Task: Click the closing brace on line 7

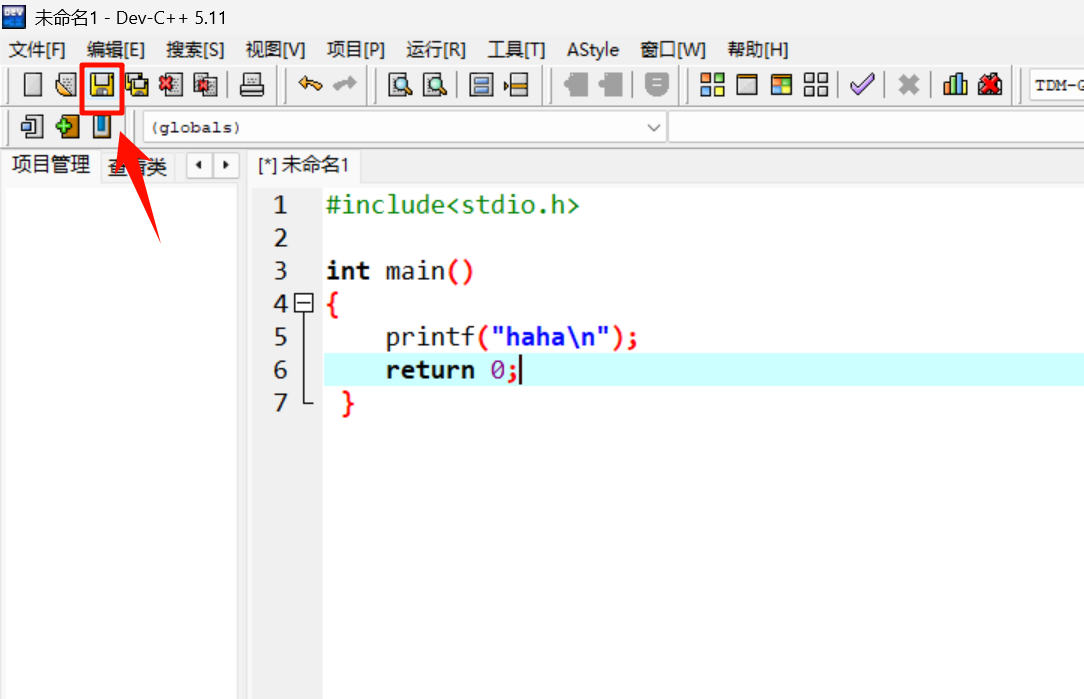Action: (348, 403)
